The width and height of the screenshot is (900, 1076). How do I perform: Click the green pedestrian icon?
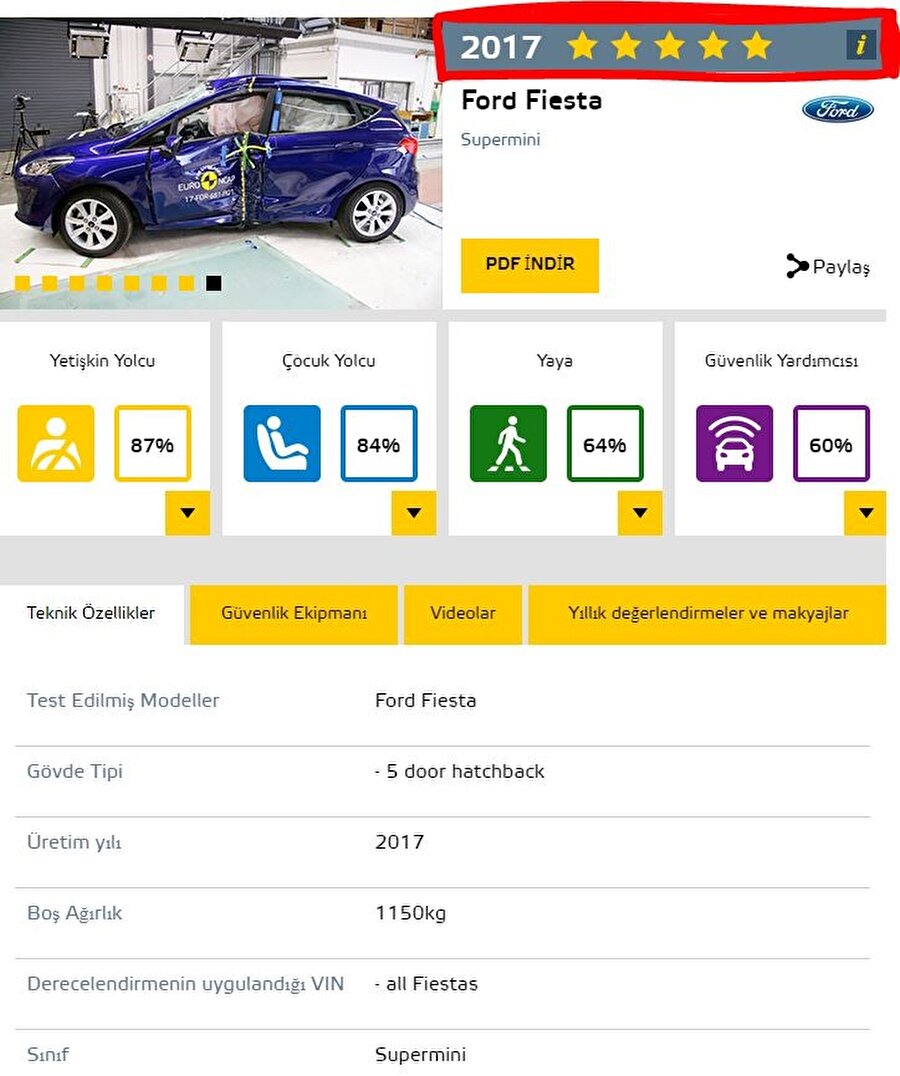[x=508, y=443]
